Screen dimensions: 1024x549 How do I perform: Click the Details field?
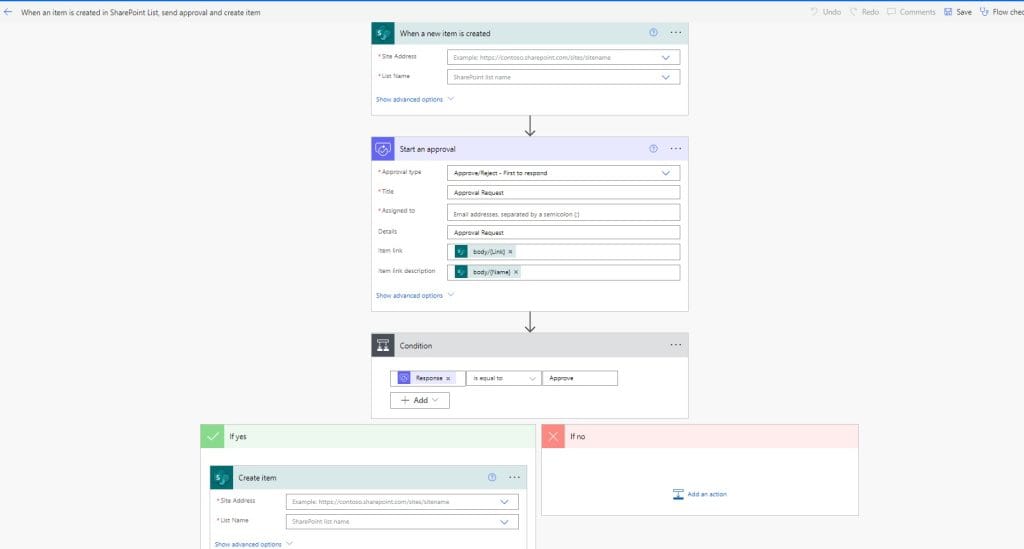[x=564, y=232]
